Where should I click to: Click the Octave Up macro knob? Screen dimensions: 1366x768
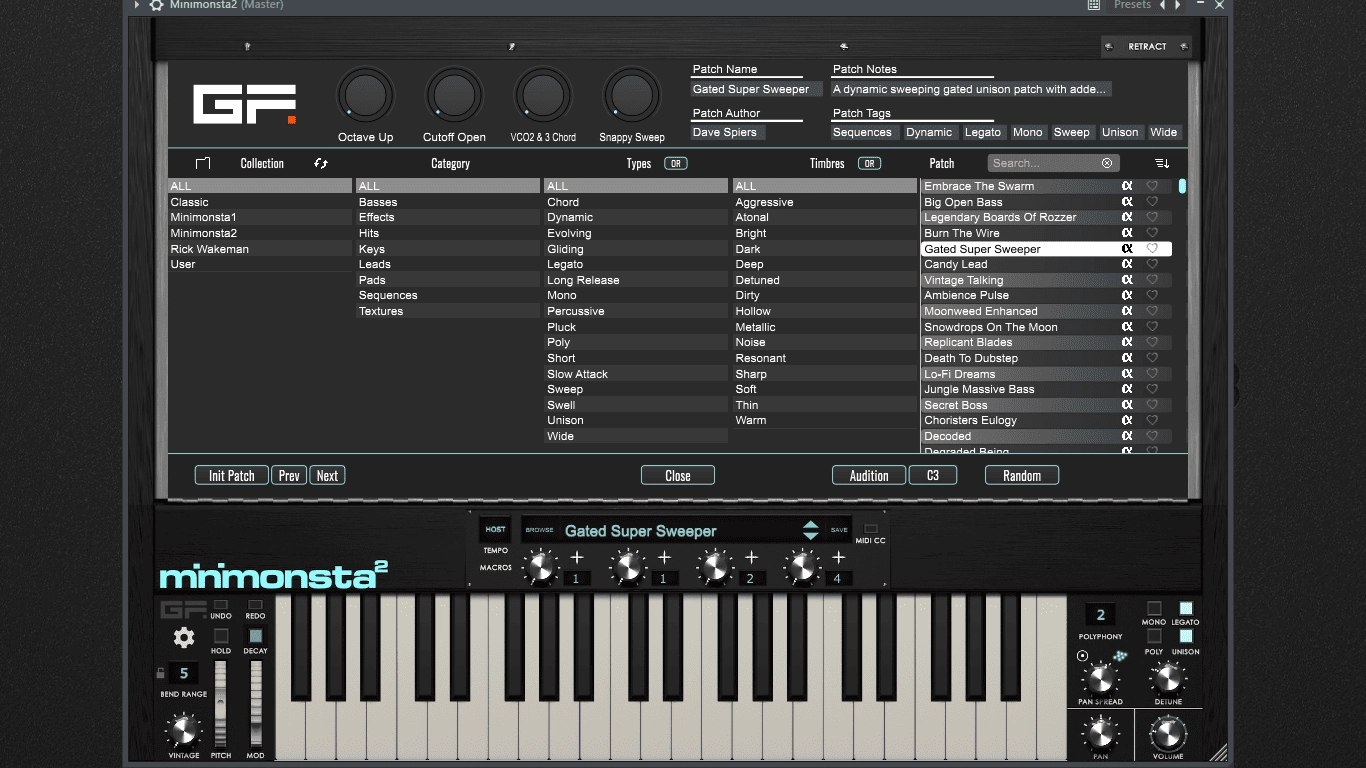pos(365,96)
